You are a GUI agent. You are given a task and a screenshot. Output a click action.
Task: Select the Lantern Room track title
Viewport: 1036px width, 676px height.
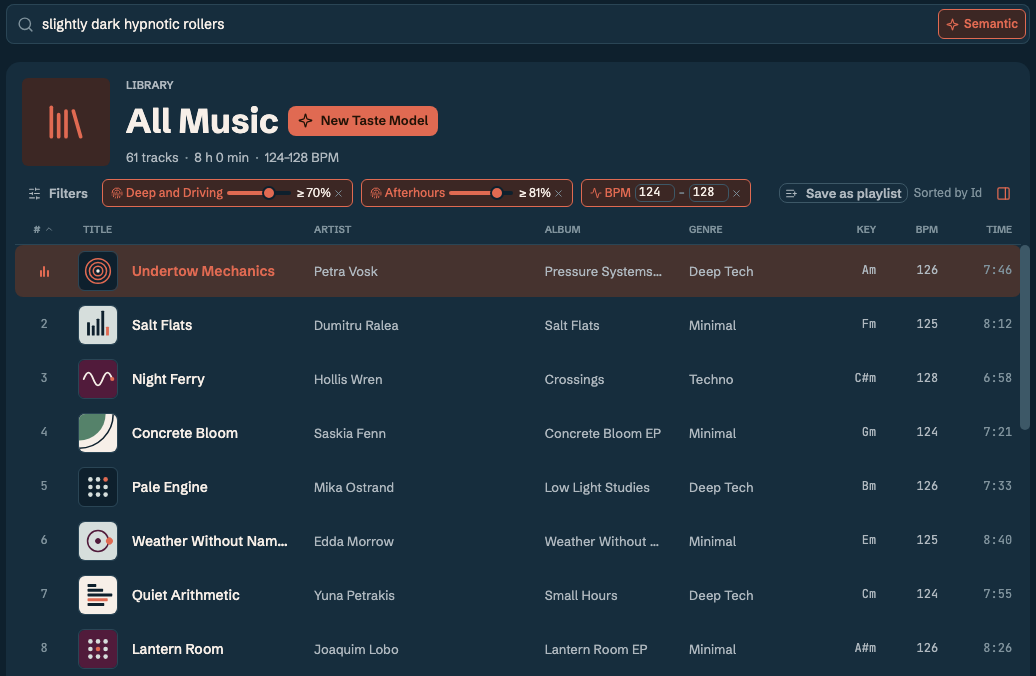177,649
